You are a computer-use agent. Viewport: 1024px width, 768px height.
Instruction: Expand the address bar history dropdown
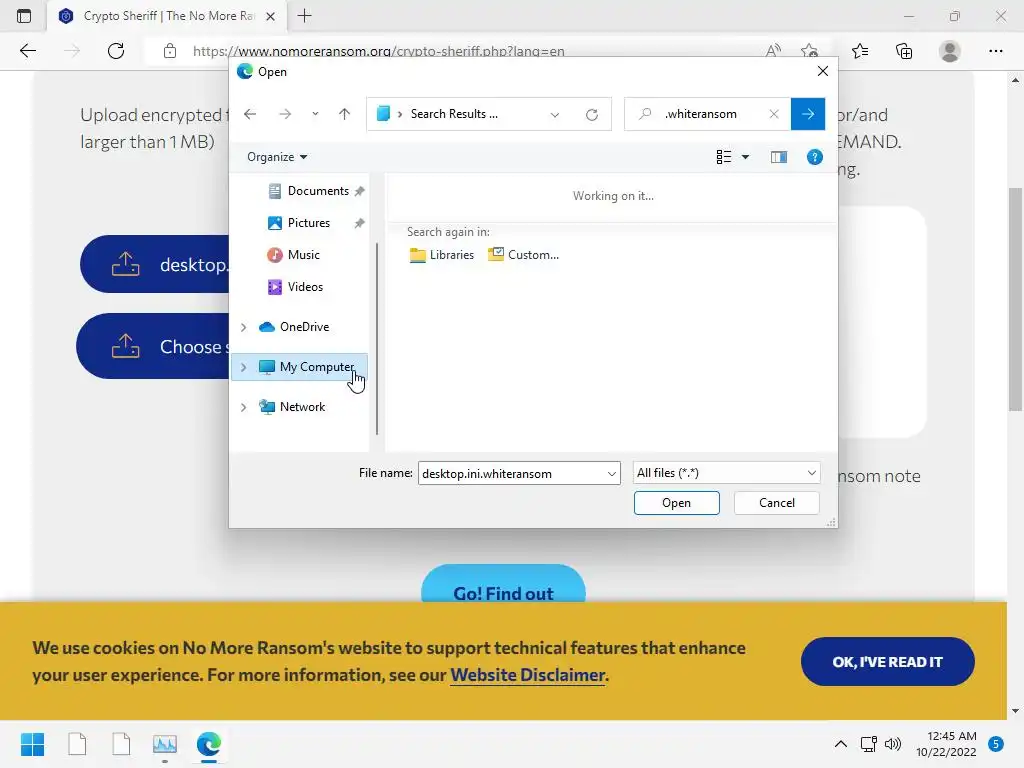(x=554, y=114)
